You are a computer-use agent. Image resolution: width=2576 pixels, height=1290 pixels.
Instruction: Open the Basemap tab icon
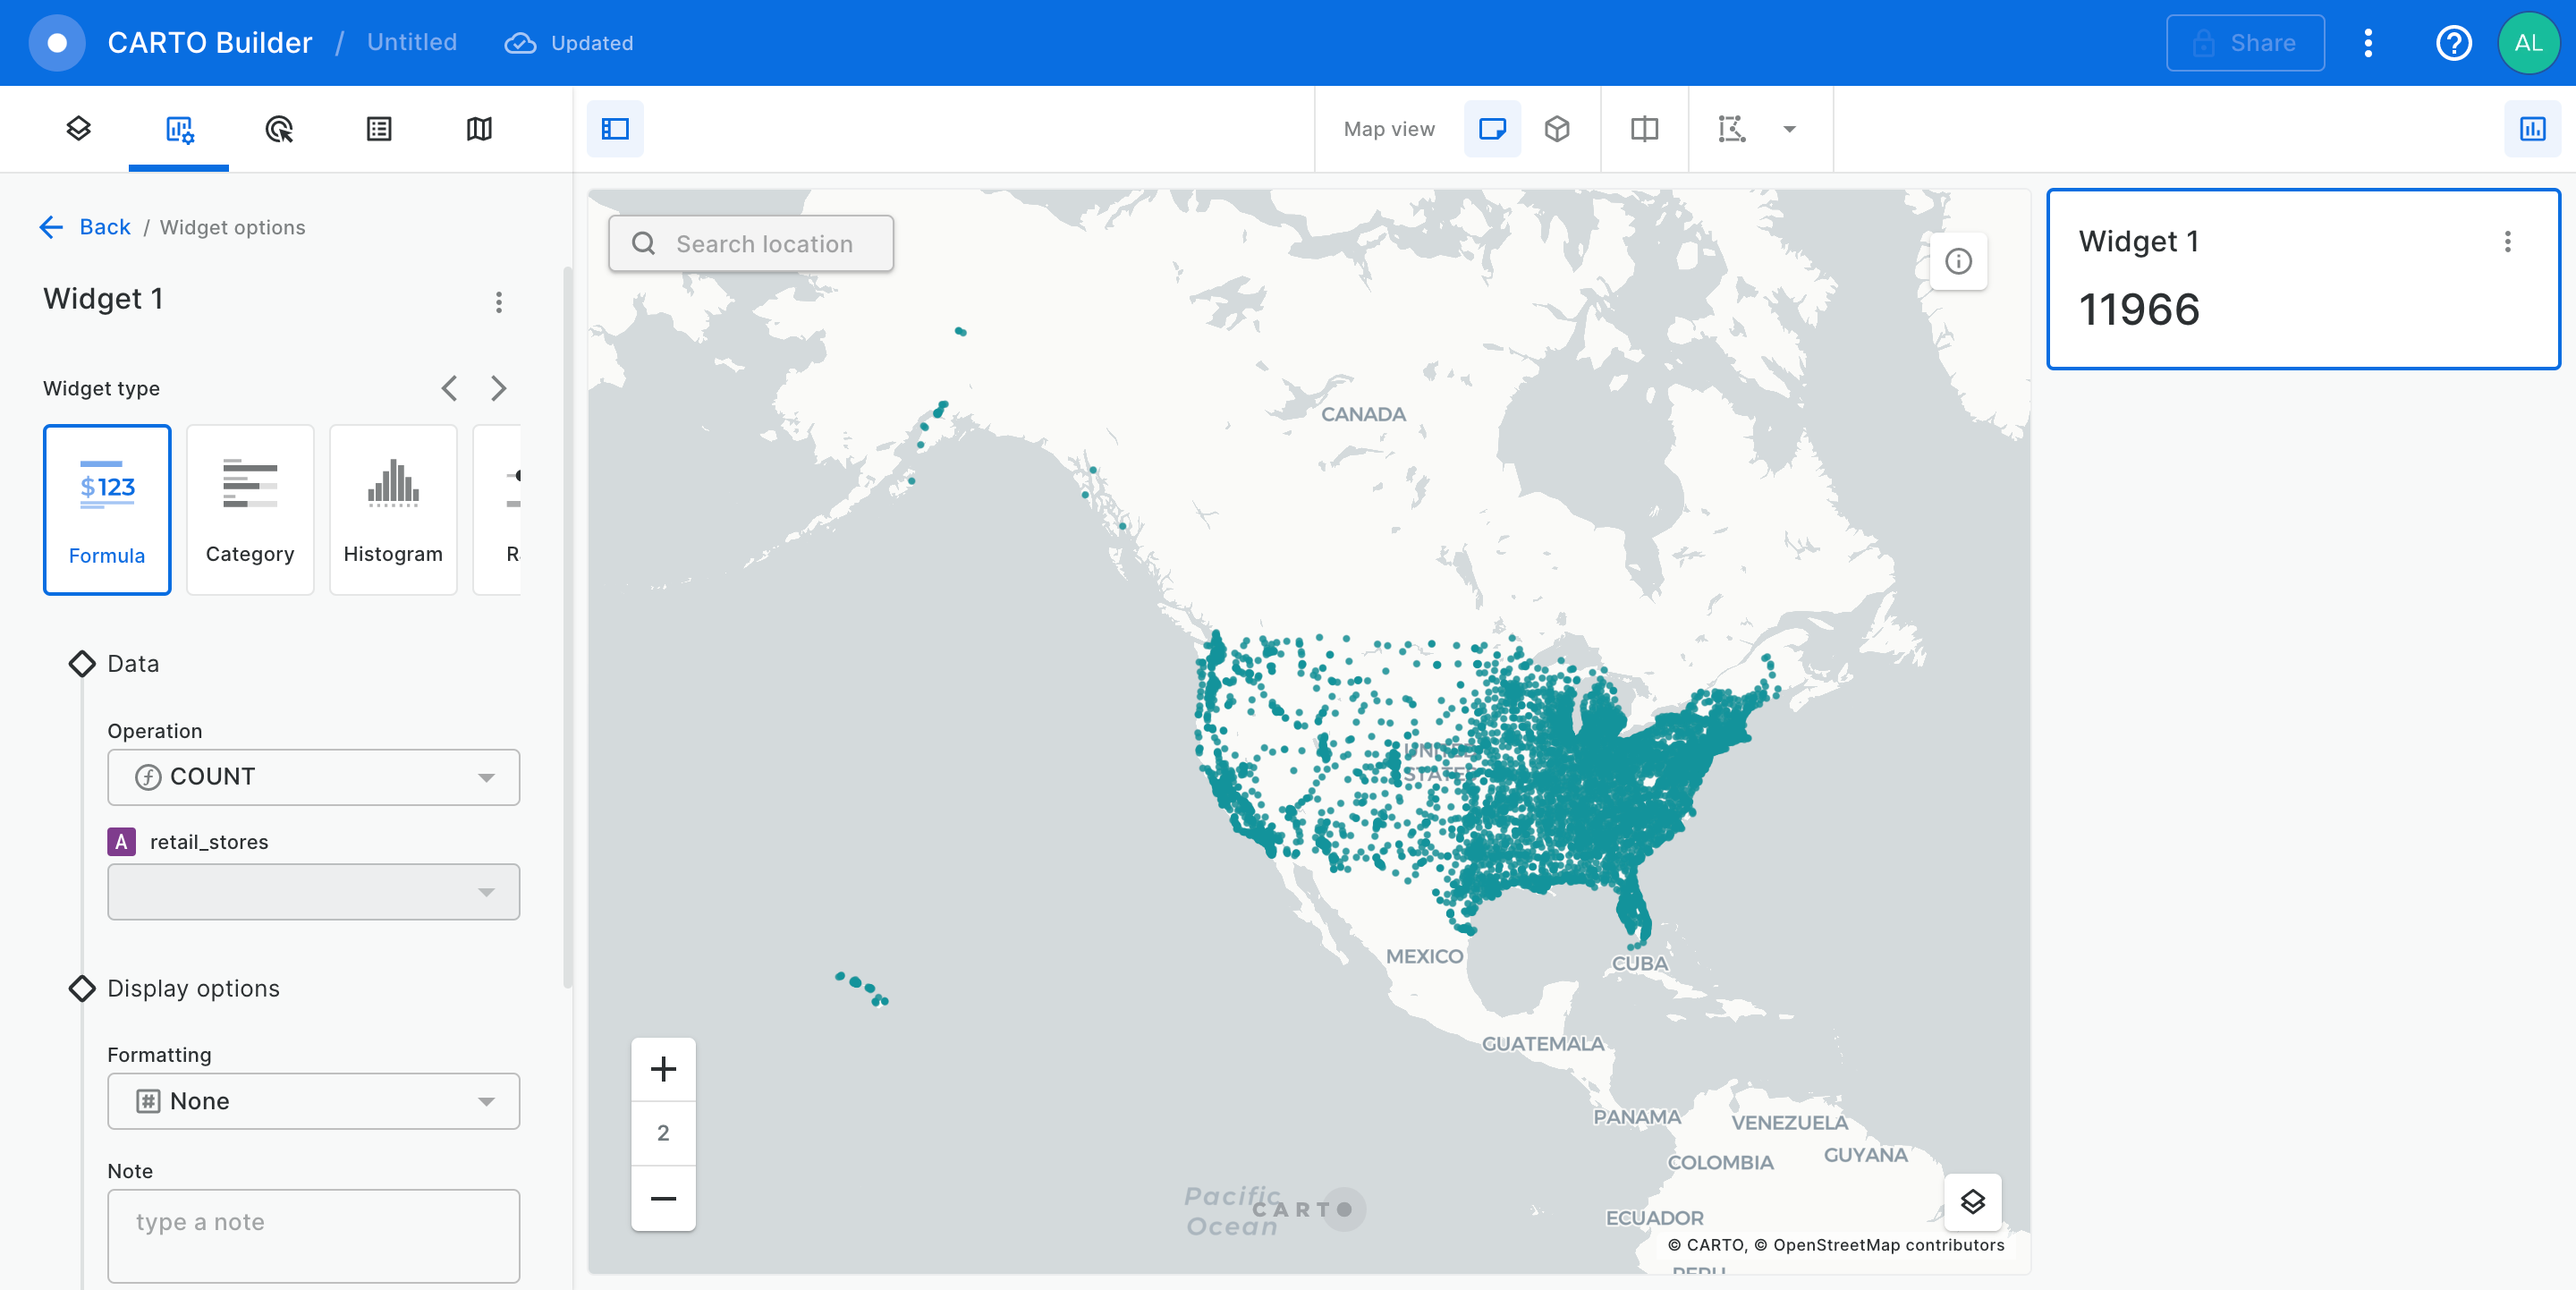point(479,129)
